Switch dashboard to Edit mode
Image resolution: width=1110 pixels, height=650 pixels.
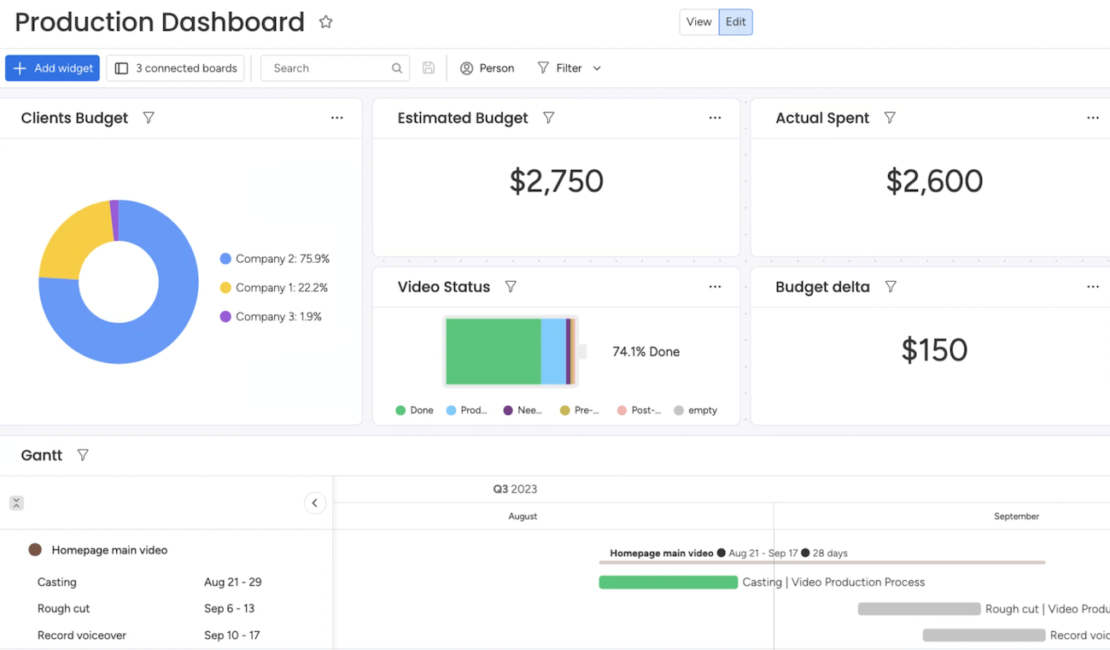pyautogui.click(x=736, y=22)
